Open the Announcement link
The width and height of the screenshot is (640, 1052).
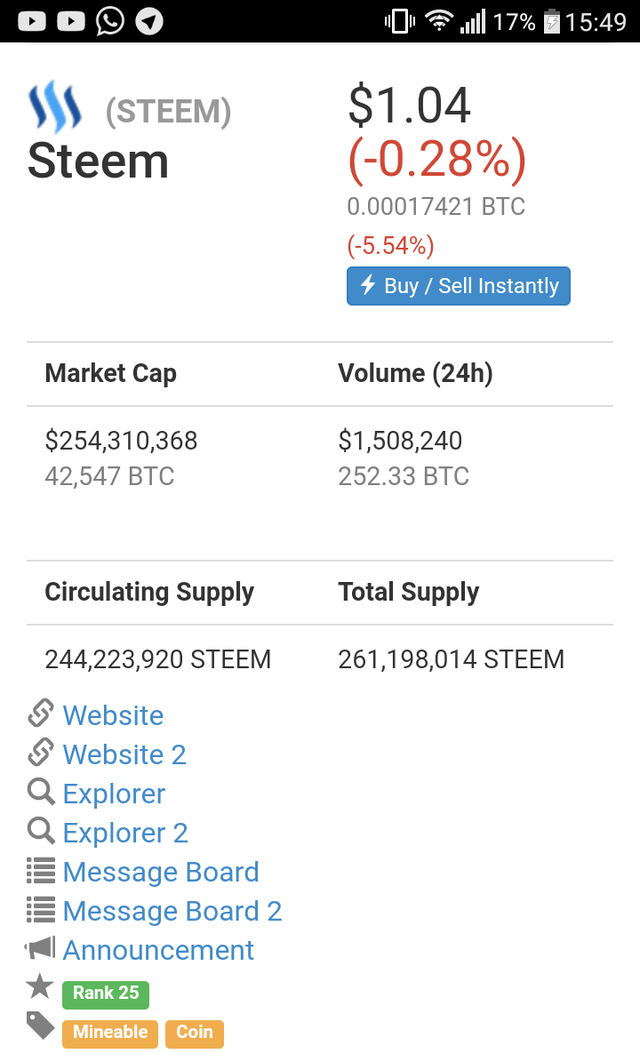[x=158, y=950]
